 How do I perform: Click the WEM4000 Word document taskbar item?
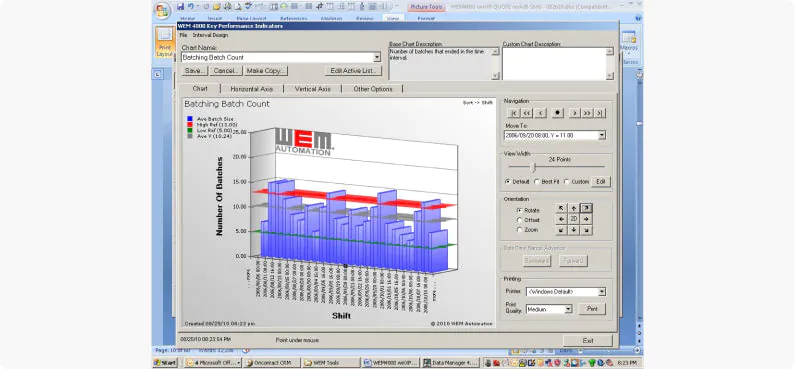tap(390, 363)
